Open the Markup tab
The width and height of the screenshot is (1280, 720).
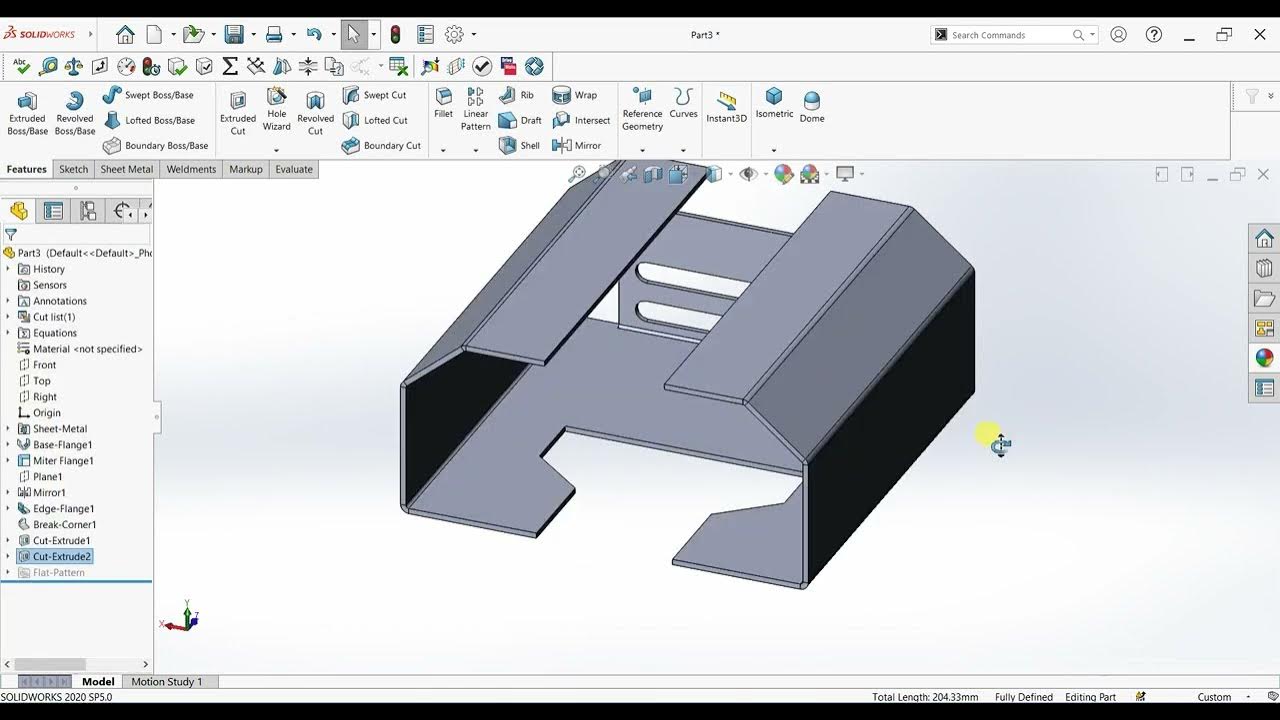(246, 169)
